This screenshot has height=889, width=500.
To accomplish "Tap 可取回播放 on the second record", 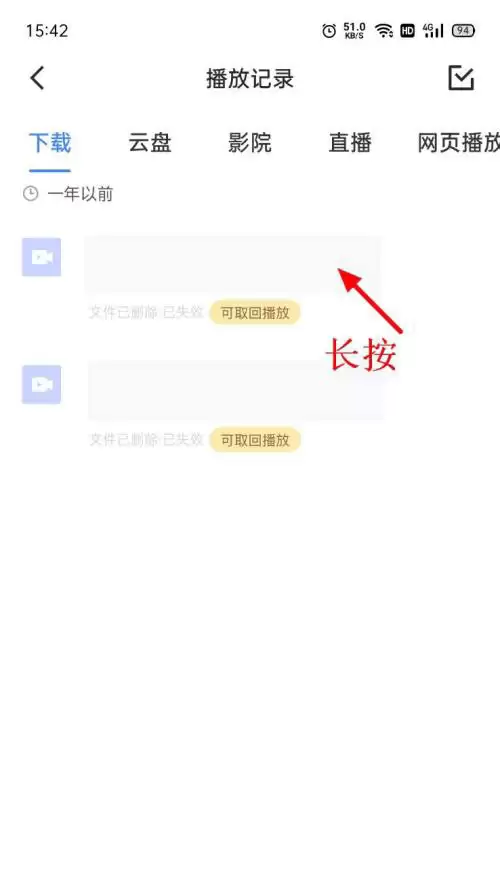I will click(255, 440).
